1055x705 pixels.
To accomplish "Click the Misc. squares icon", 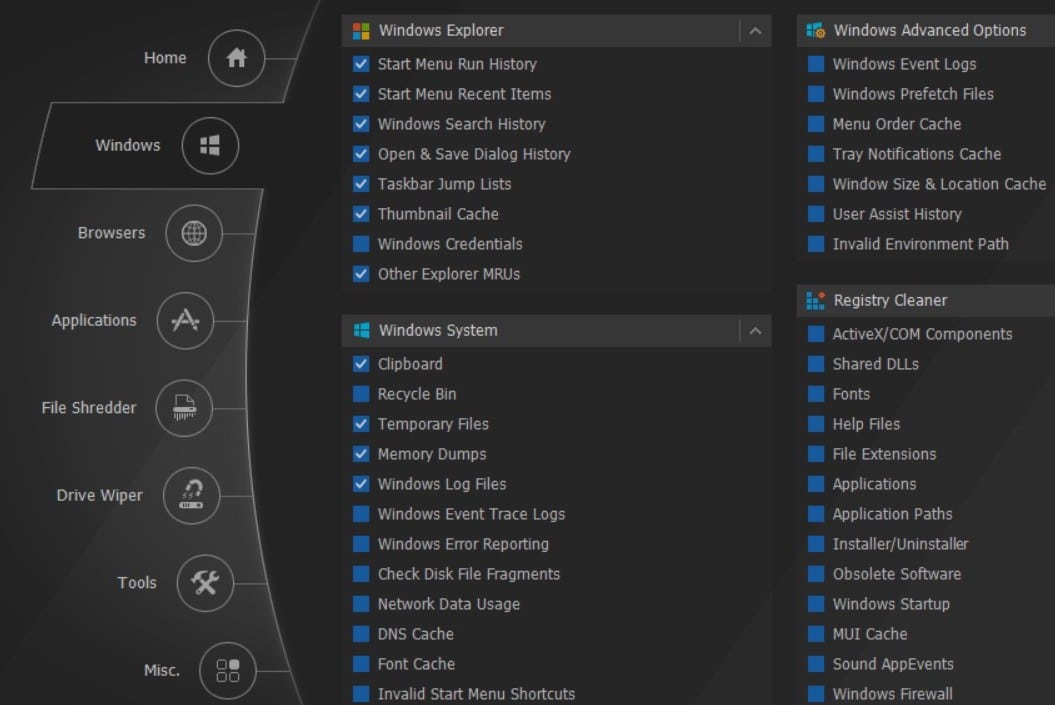I will pyautogui.click(x=227, y=670).
